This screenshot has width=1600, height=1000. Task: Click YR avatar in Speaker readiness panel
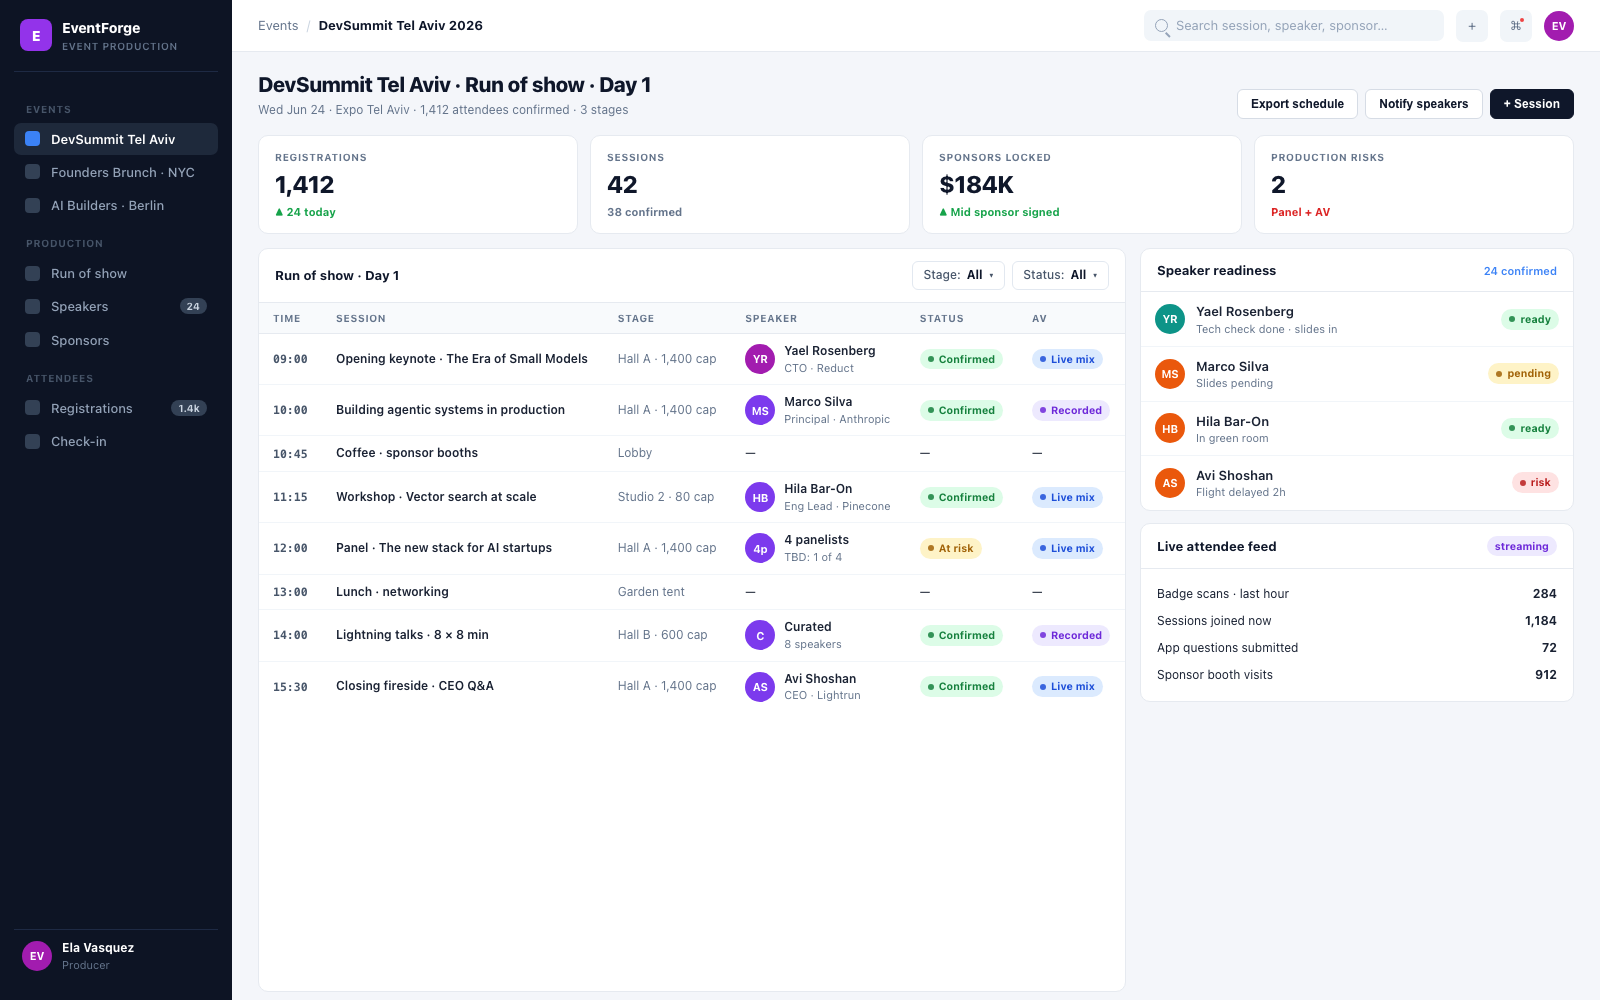[1170, 319]
